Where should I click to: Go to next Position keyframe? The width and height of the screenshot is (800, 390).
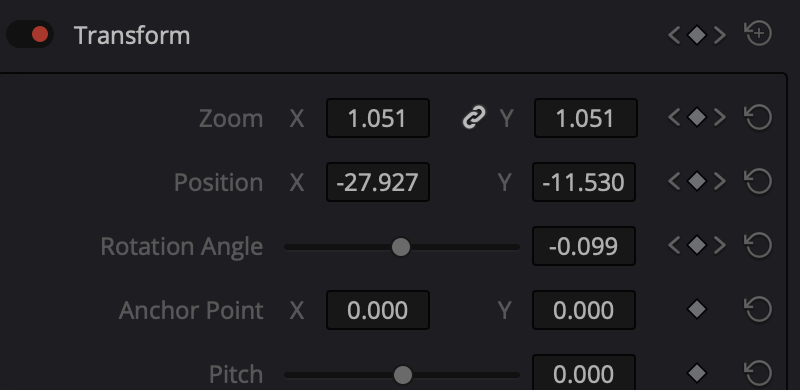point(720,181)
